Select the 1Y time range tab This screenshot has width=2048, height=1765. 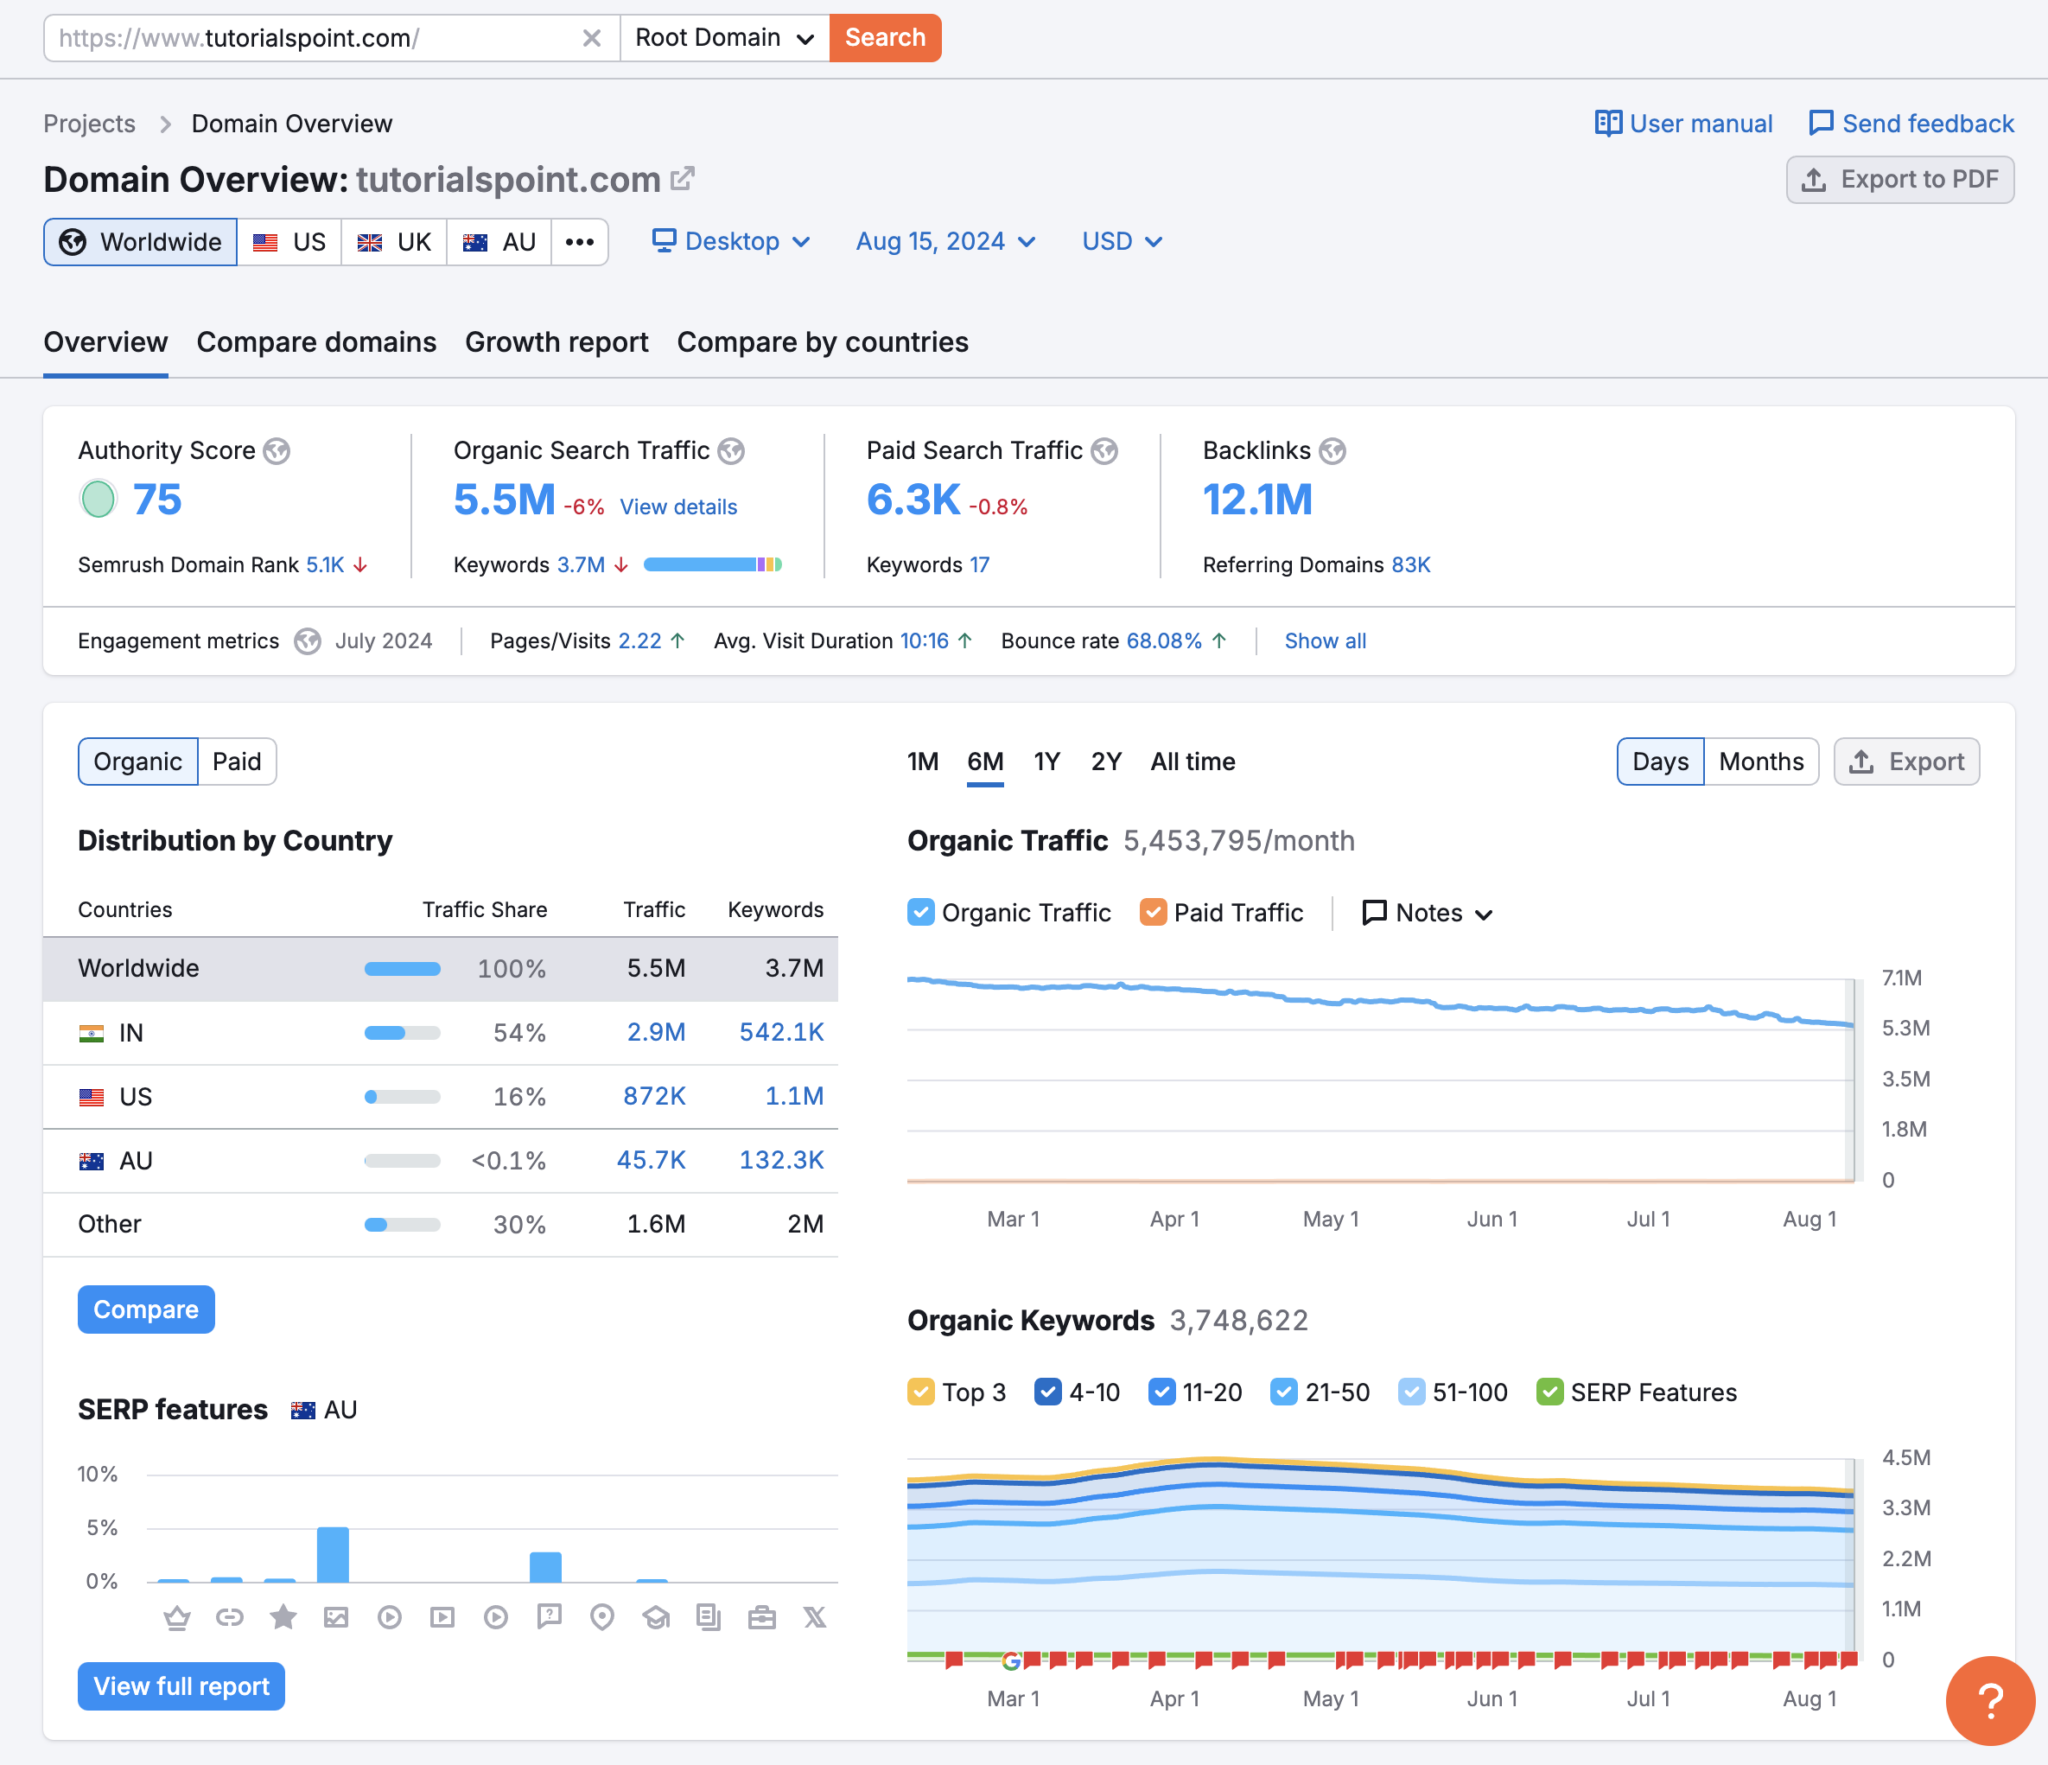[x=1046, y=762]
